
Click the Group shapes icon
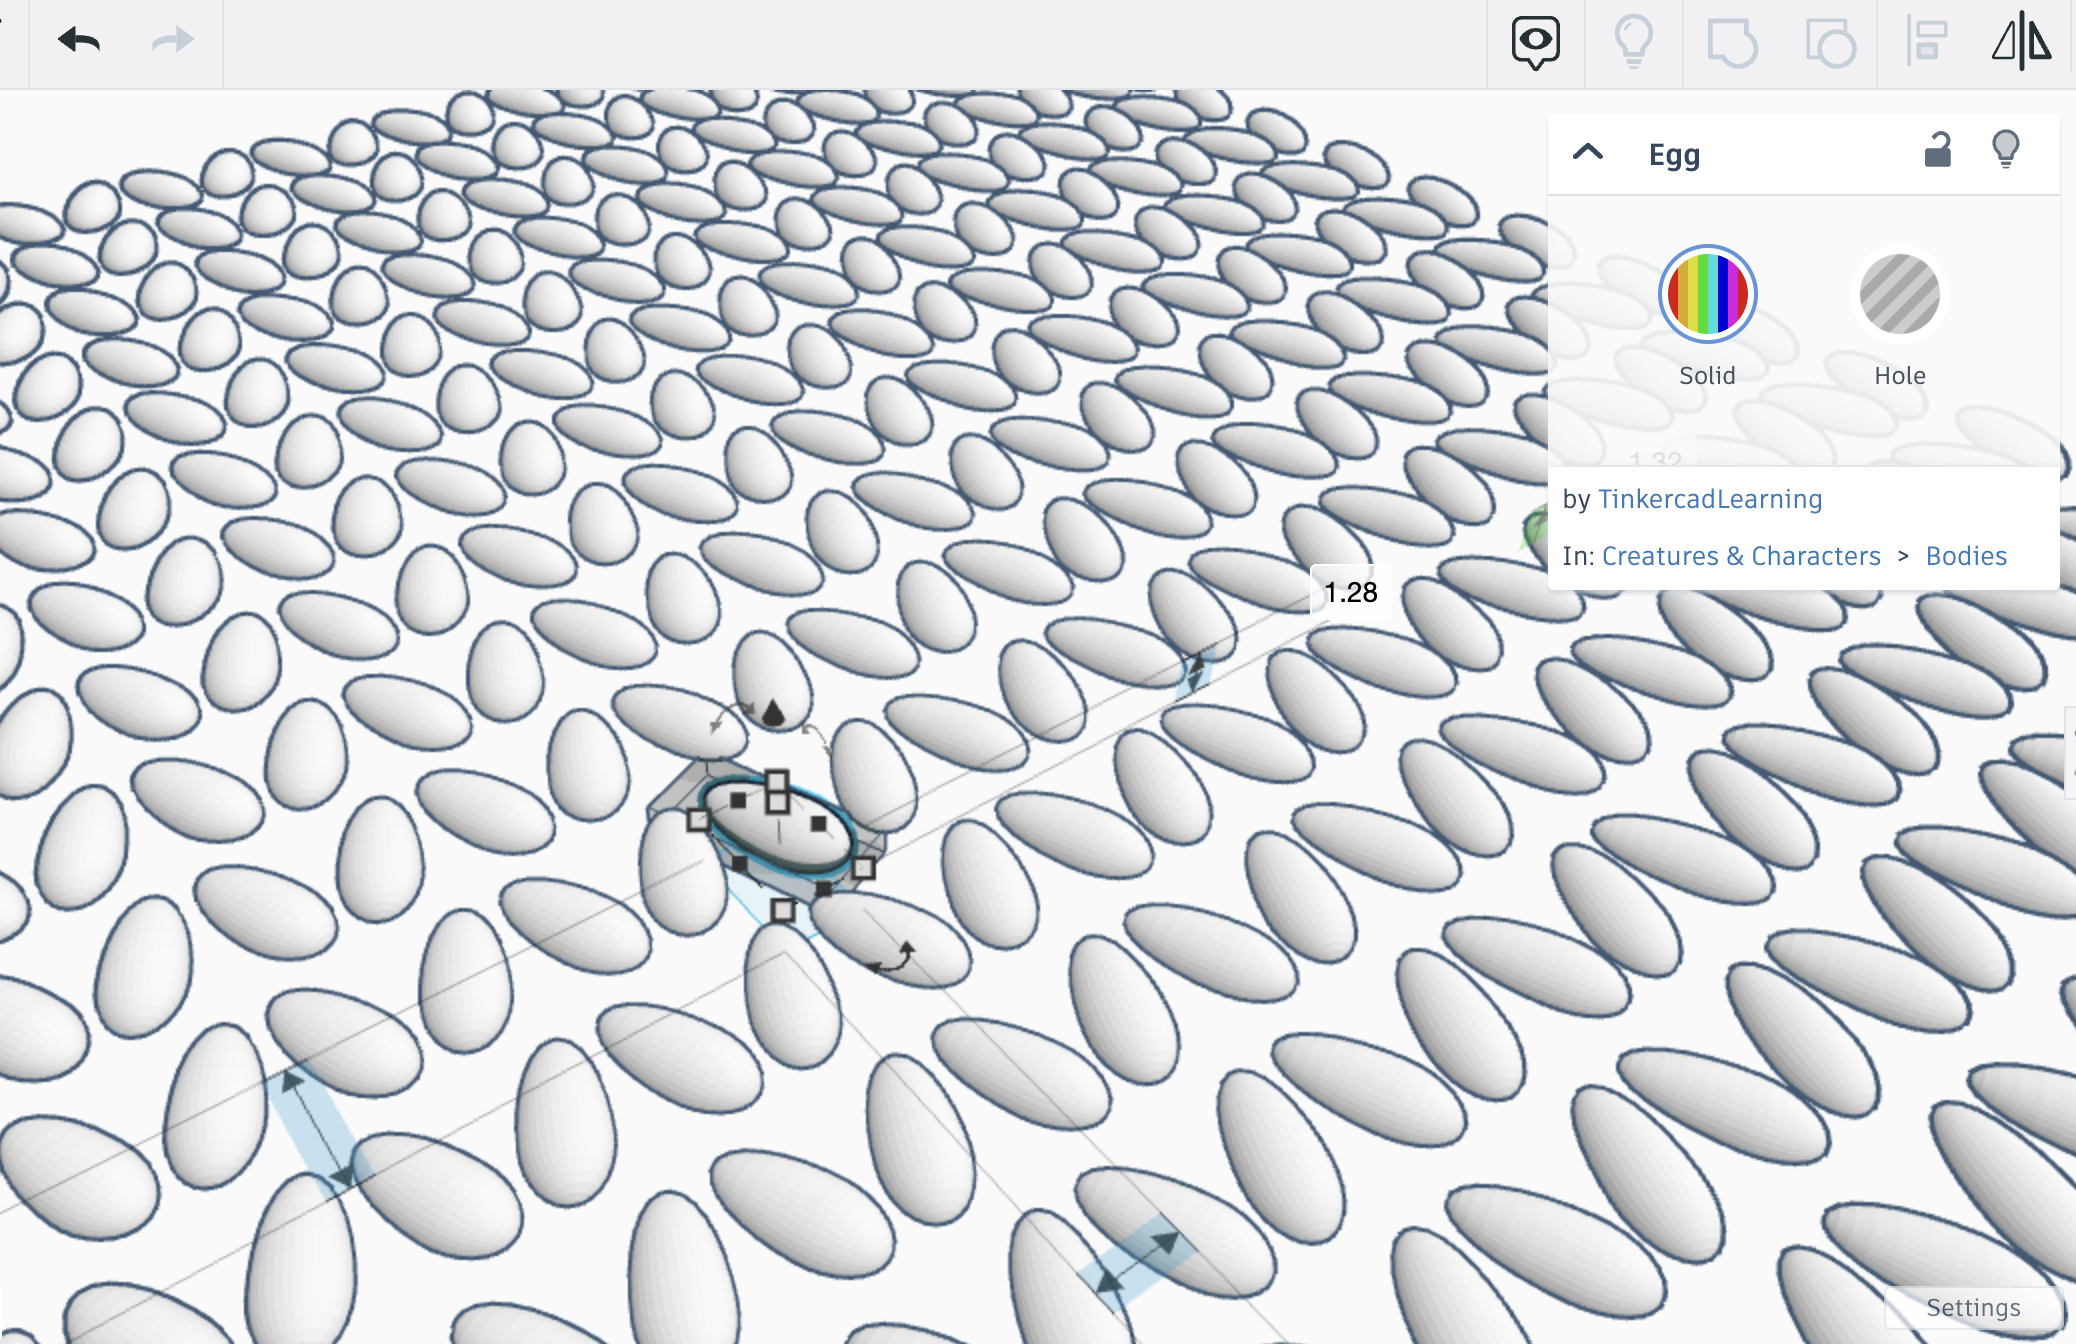(x=1732, y=44)
